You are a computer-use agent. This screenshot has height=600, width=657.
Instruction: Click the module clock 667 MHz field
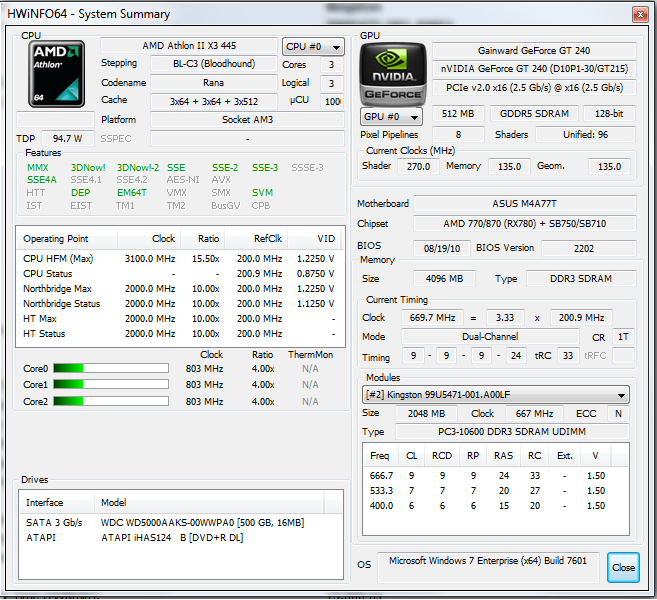[534, 414]
